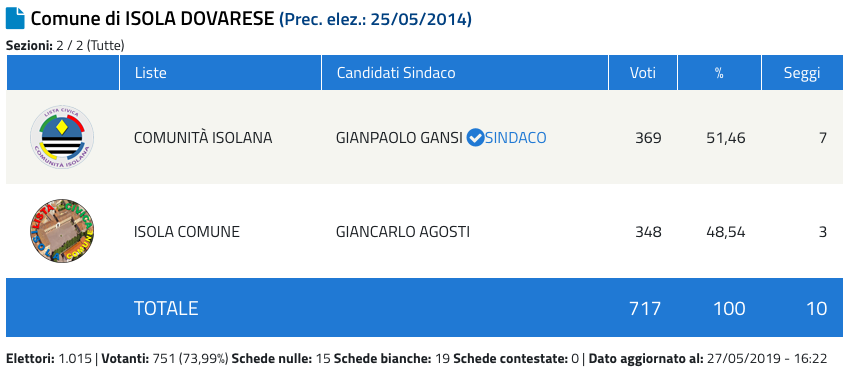
Task: Click the percentage column header
Action: click(719, 72)
